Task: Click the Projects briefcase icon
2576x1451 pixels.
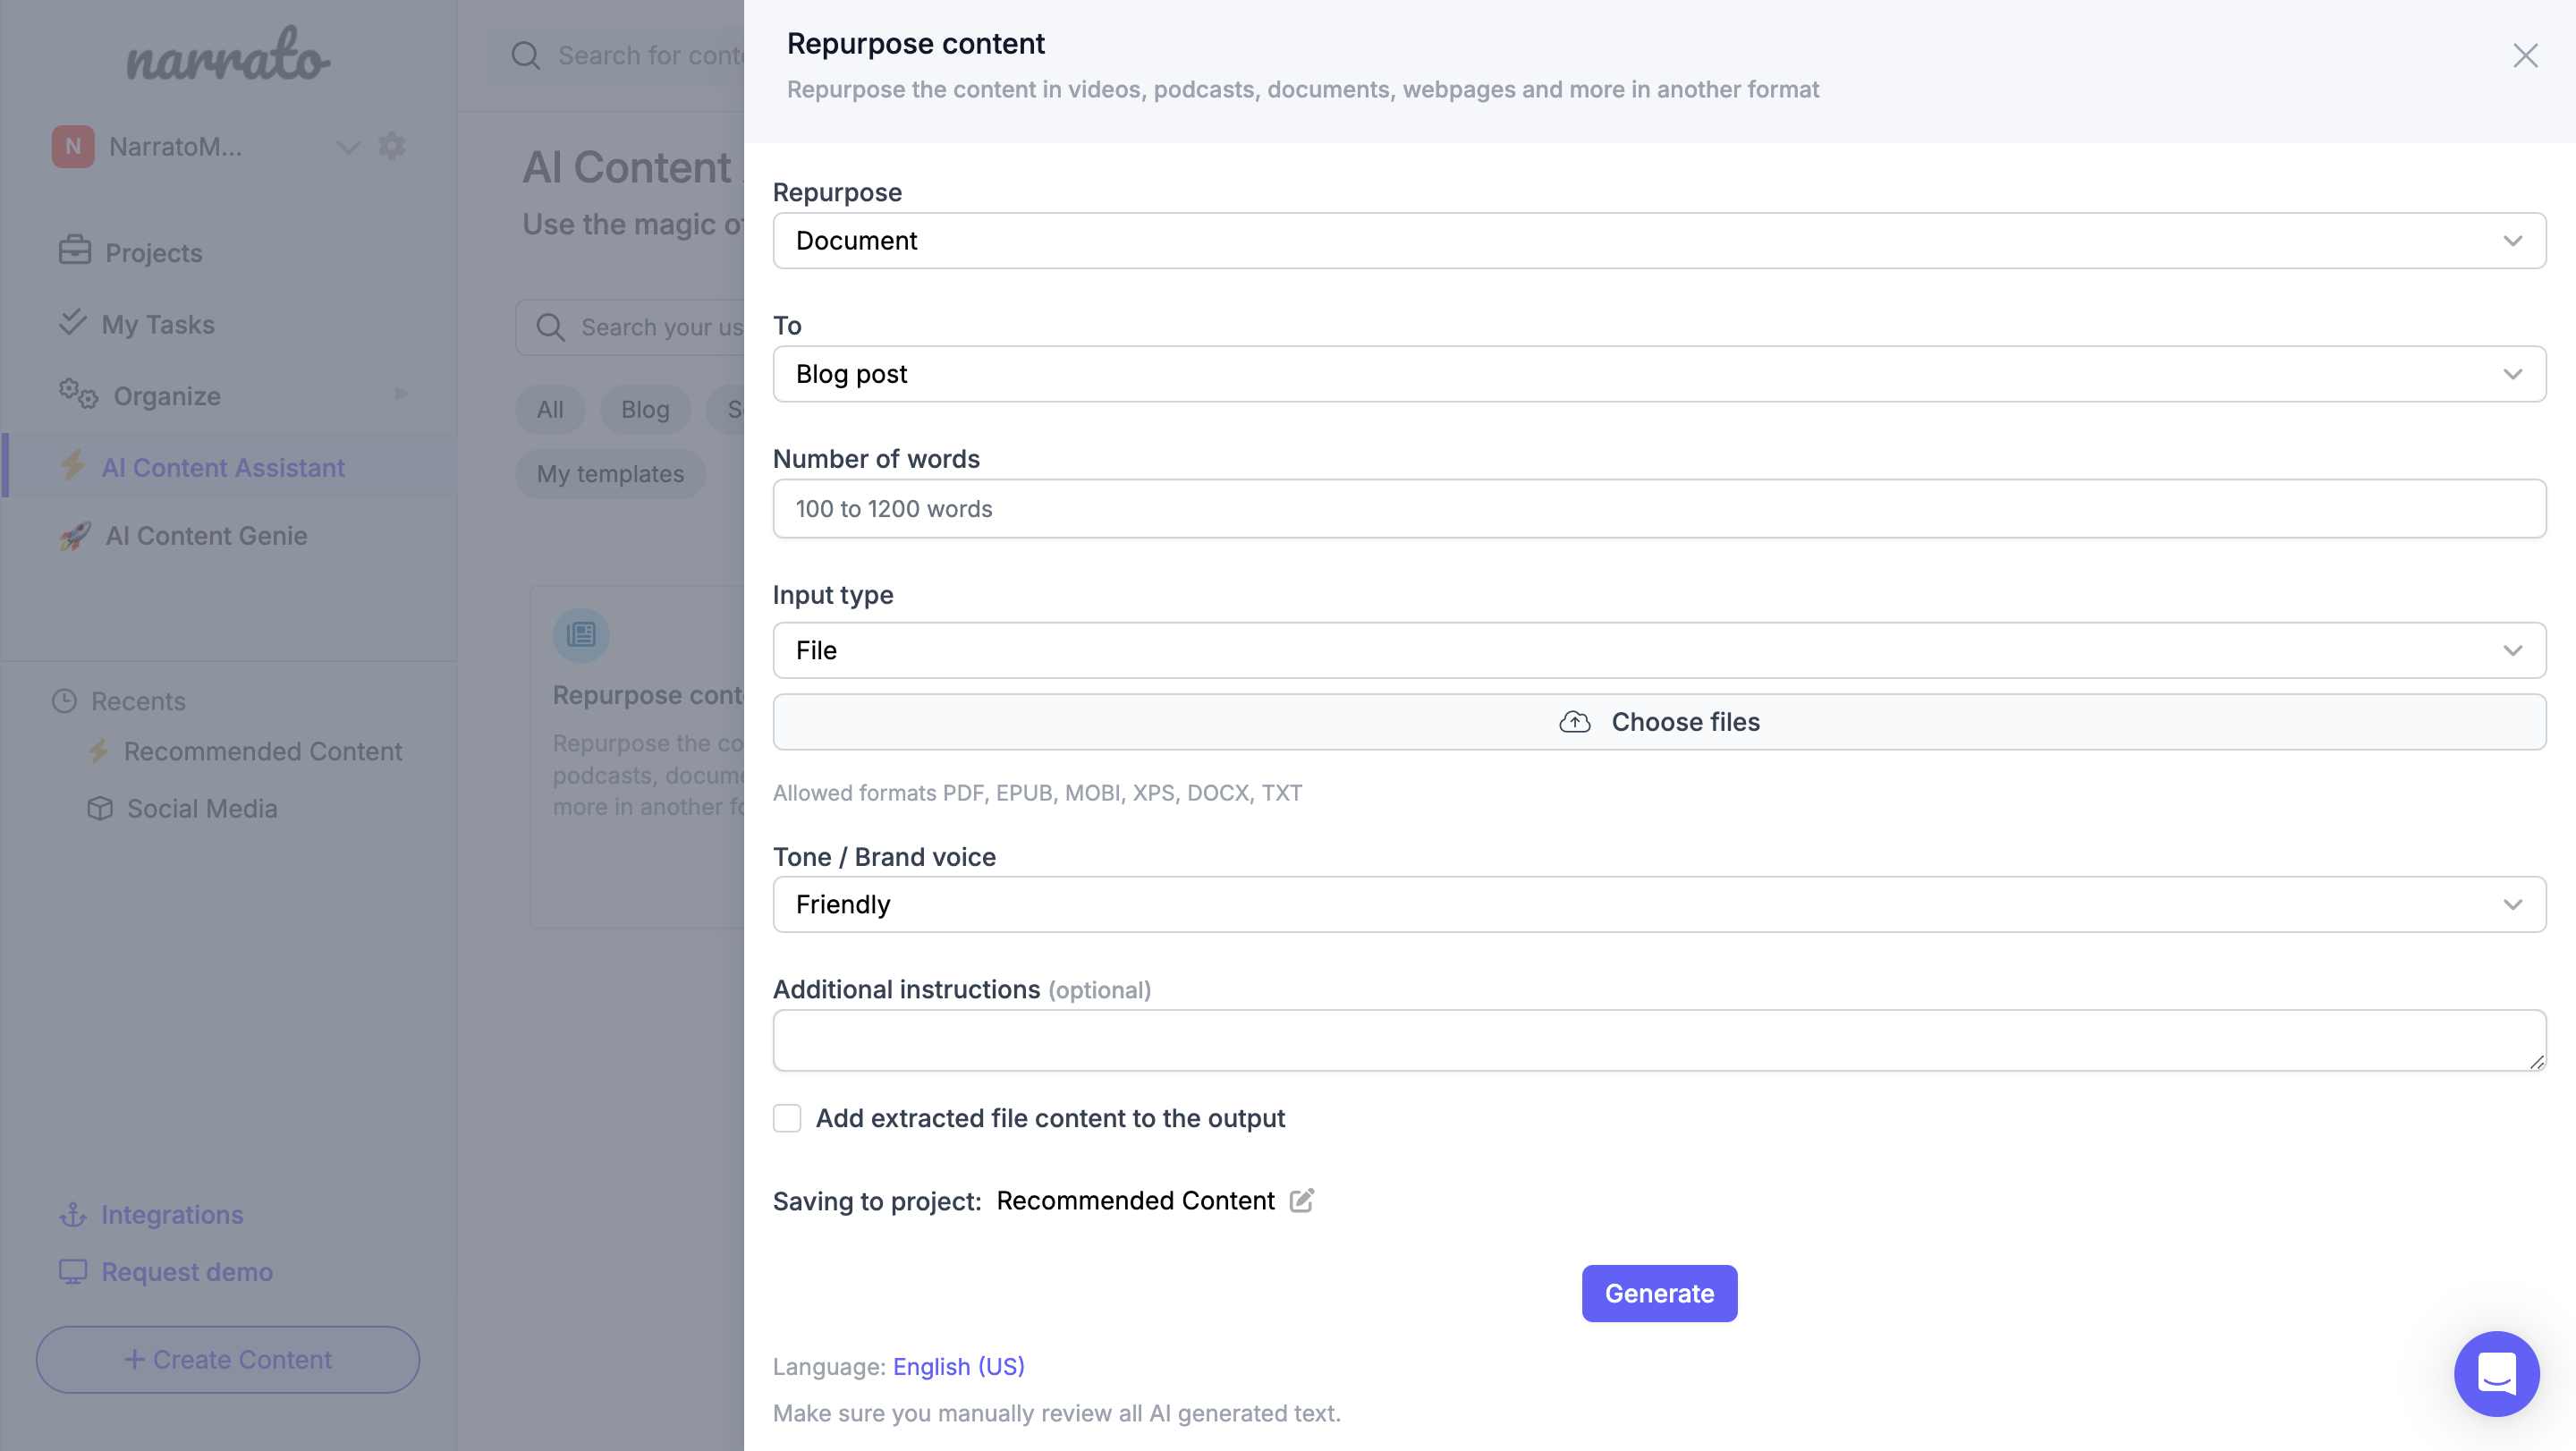Action: (x=74, y=250)
